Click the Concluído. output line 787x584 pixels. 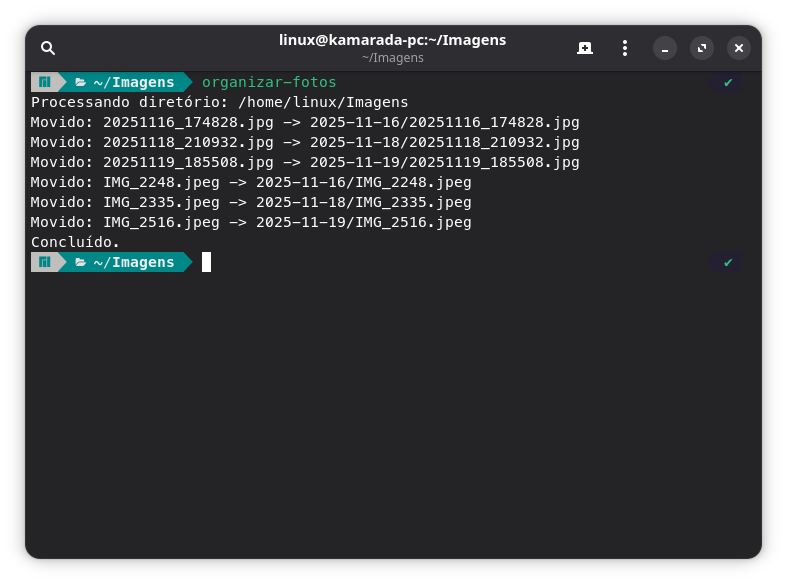(75, 242)
